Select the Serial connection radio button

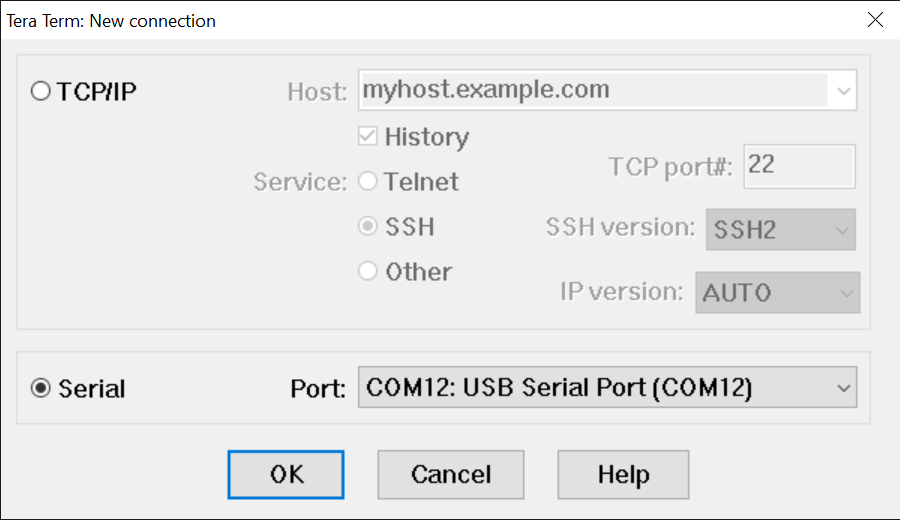point(41,388)
